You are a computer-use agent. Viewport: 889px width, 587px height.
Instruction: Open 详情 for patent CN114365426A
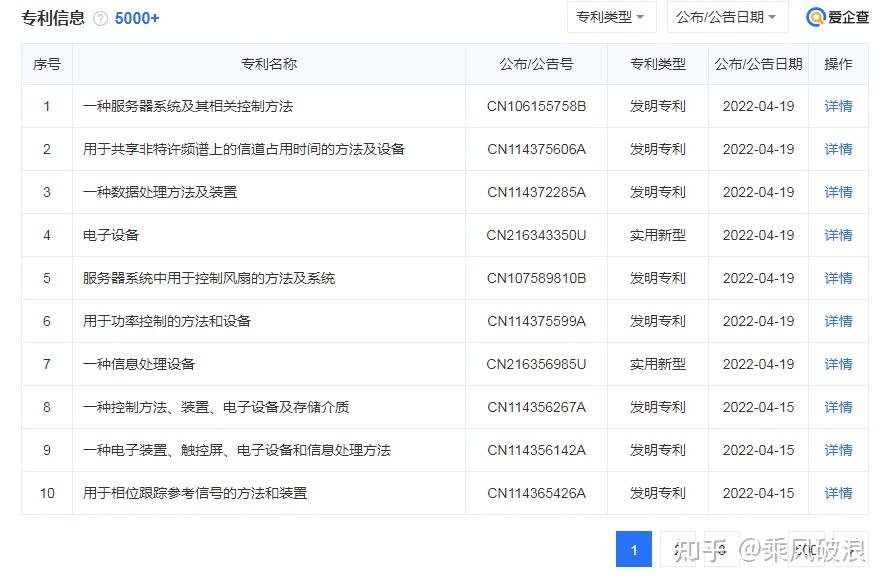click(x=838, y=493)
